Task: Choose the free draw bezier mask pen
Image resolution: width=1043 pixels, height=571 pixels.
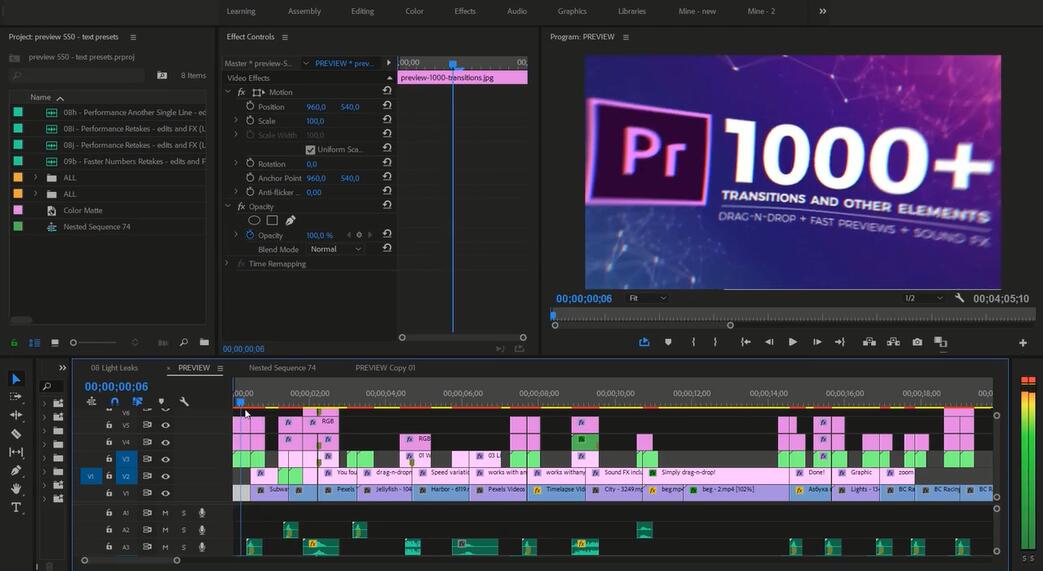Action: [x=290, y=220]
